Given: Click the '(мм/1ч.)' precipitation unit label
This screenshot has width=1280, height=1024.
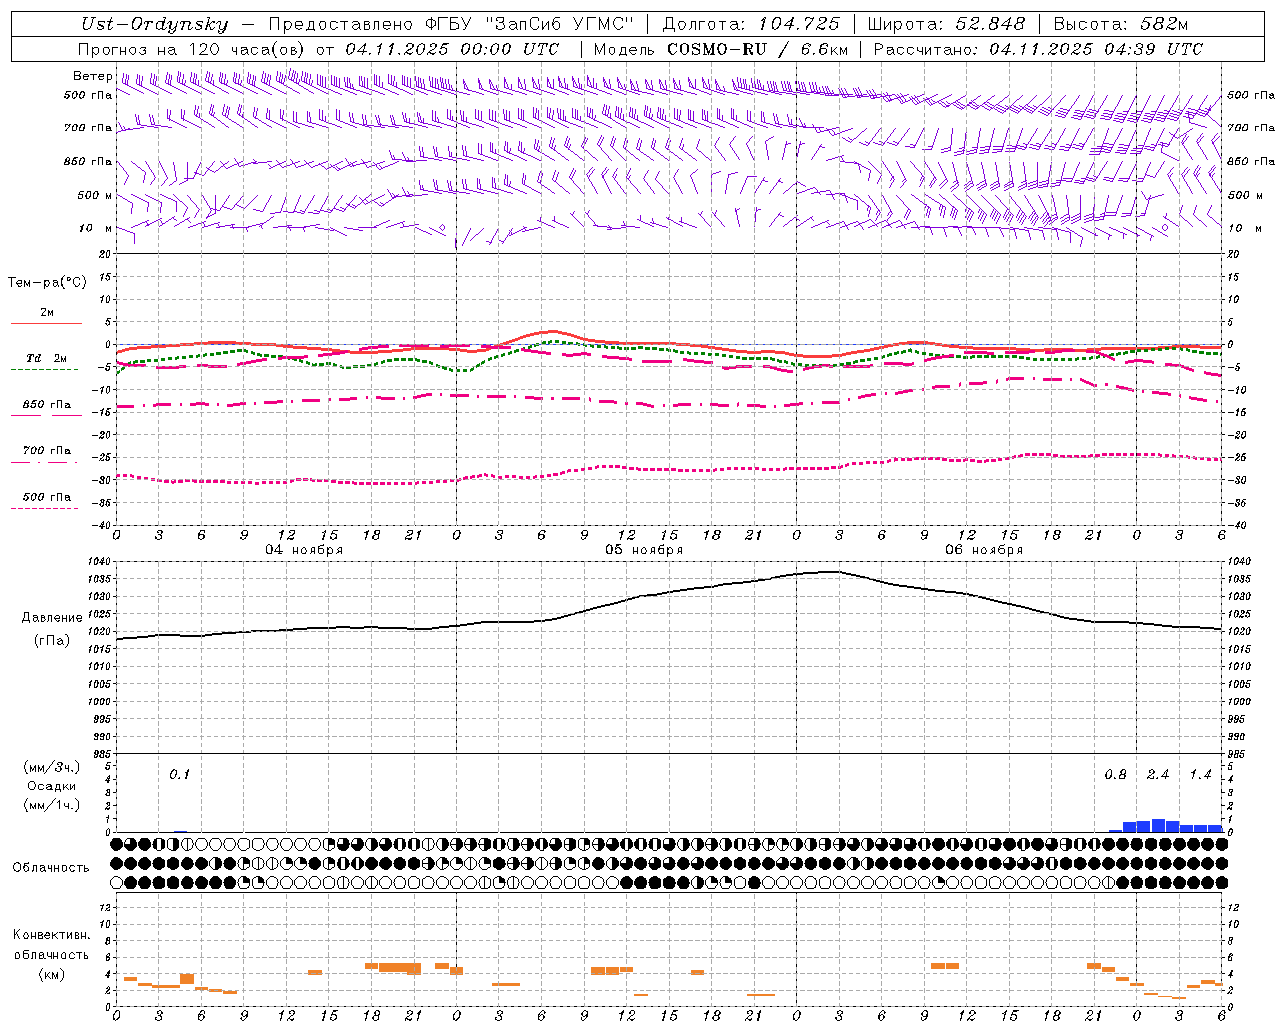Looking at the screenshot, I should (52, 805).
